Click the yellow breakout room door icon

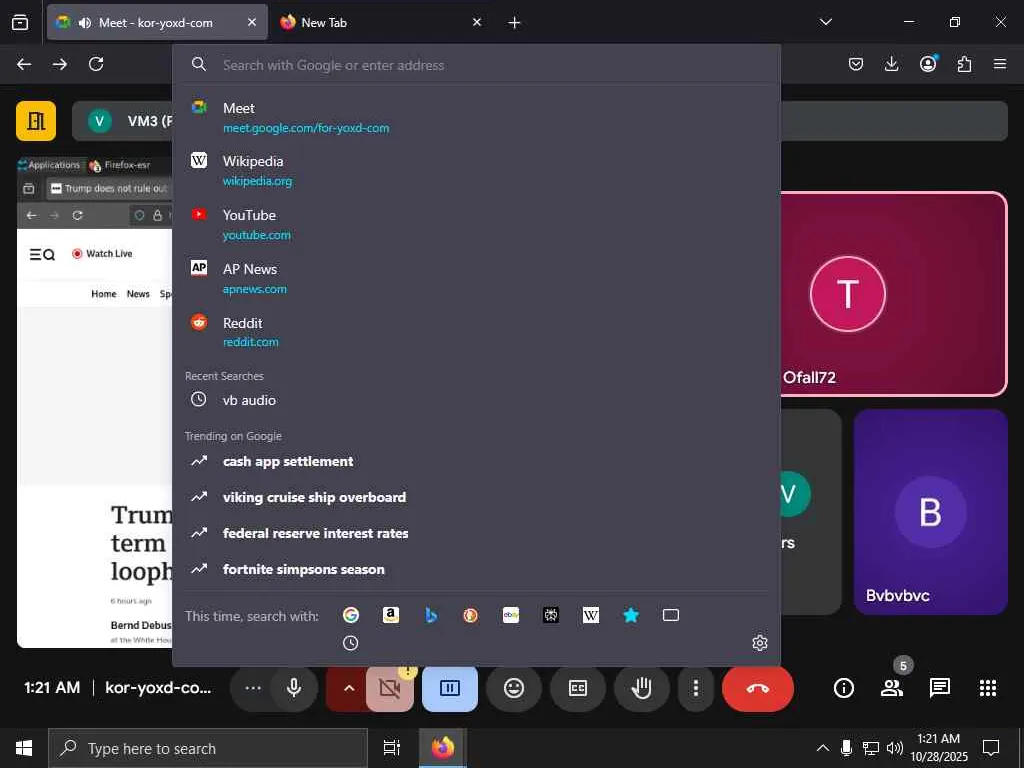point(36,121)
